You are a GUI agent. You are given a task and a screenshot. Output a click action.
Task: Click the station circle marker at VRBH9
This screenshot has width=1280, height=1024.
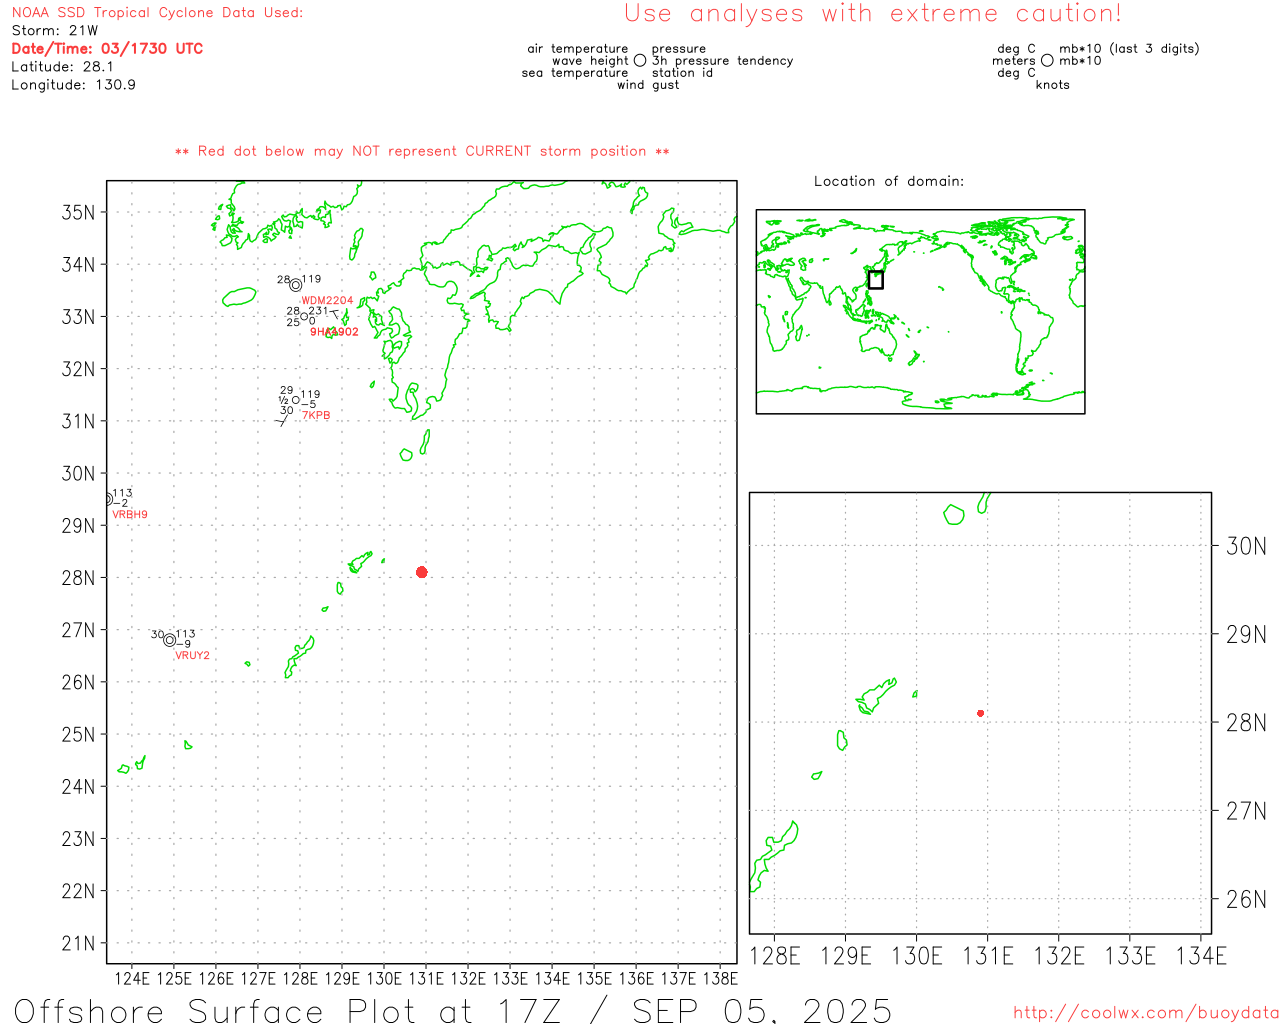(x=107, y=498)
